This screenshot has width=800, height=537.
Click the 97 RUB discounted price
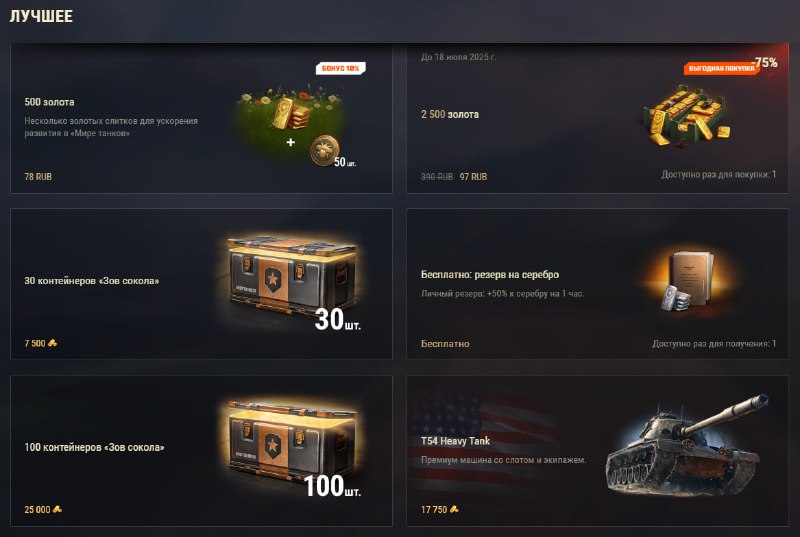click(473, 176)
